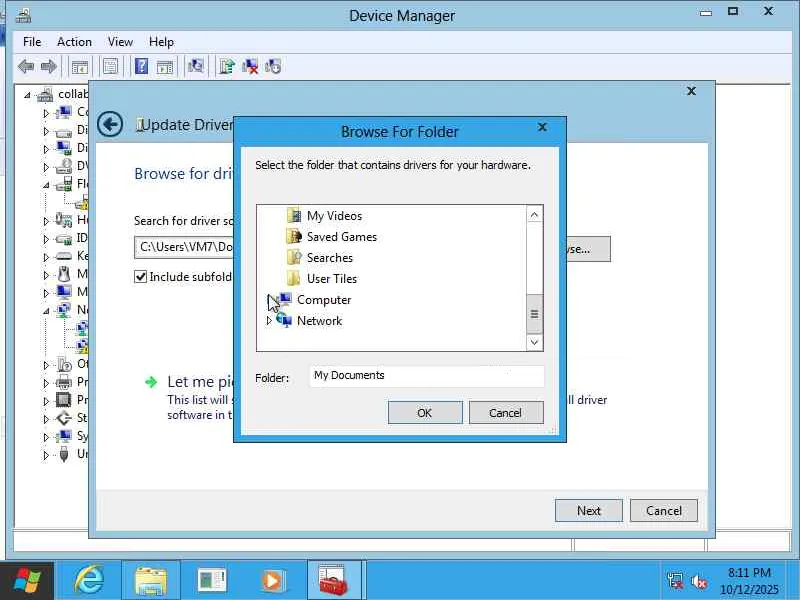
Task: Toggle the console tree toolbar icon
Action: 80,66
